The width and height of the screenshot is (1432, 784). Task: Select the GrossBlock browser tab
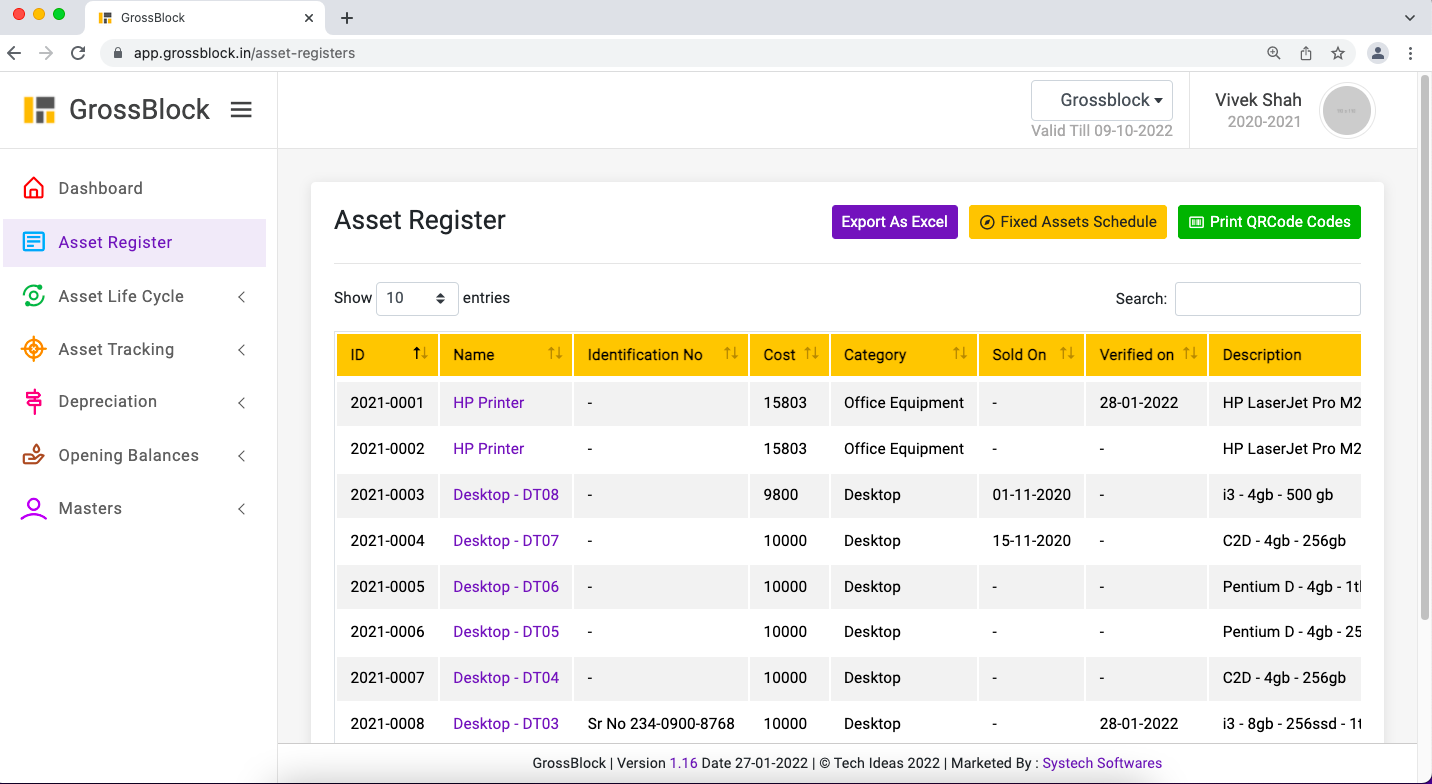pos(200,18)
